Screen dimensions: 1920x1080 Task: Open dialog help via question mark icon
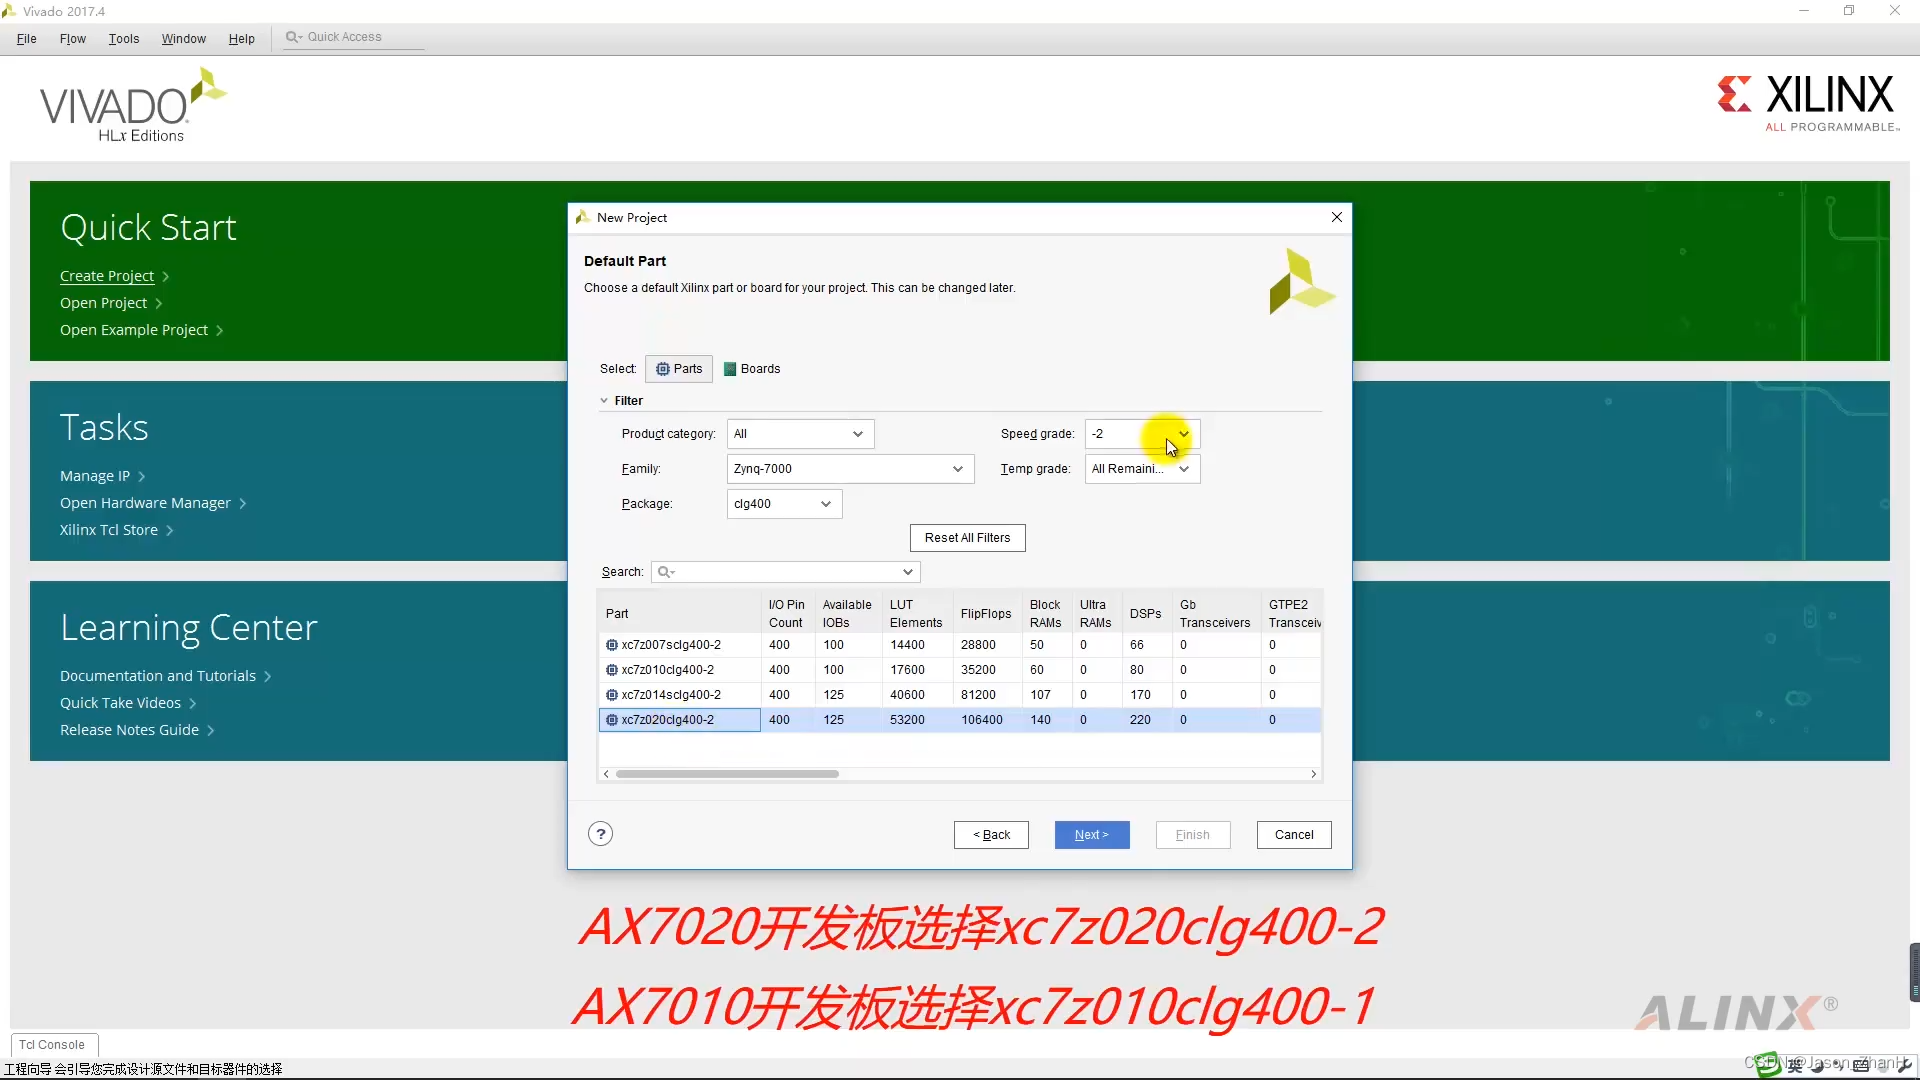click(x=599, y=833)
